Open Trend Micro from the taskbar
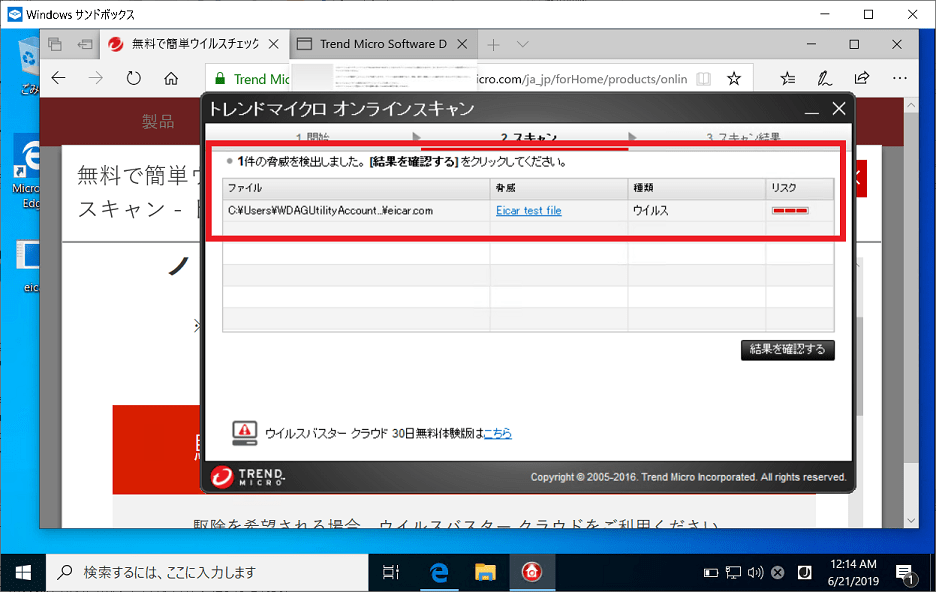The image size is (936, 592). coord(532,572)
